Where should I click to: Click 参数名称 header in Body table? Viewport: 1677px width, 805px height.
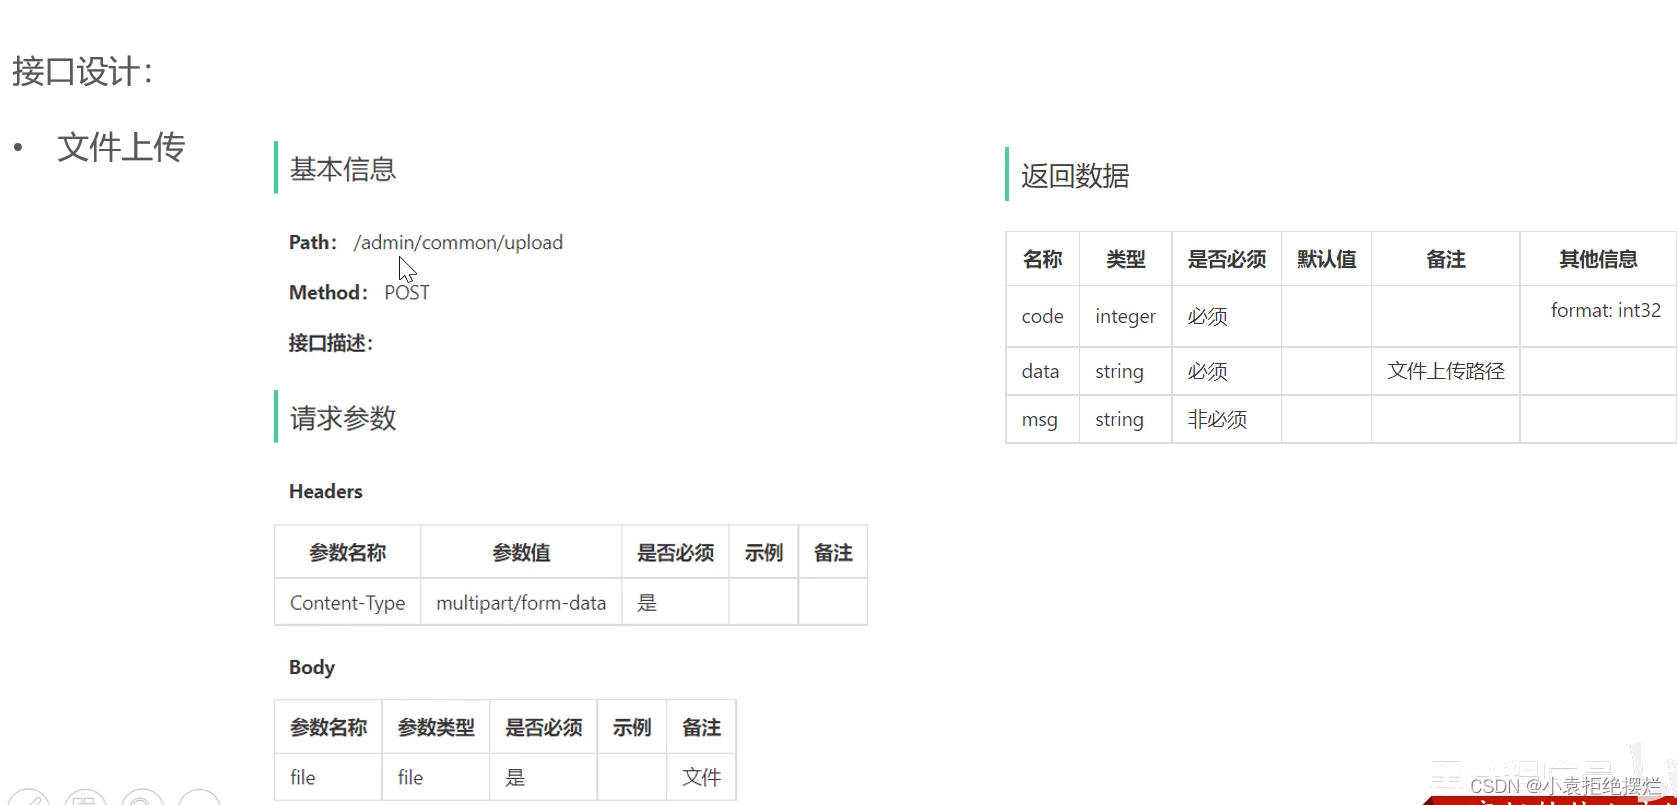pos(329,727)
